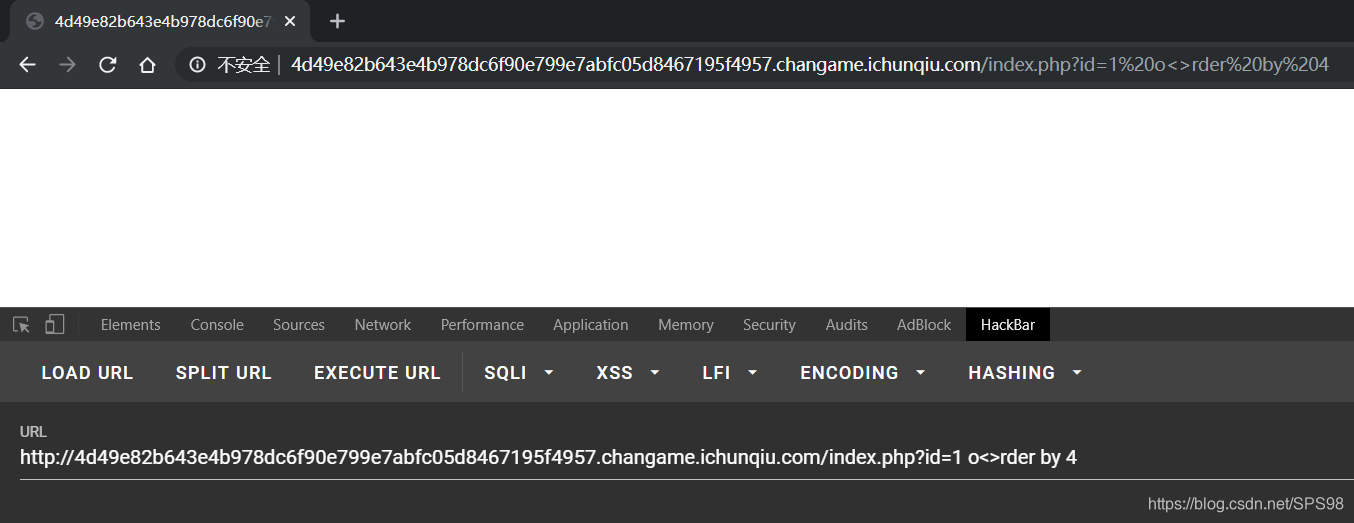Expand the XSS dropdown menu
1354x523 pixels.
628,373
